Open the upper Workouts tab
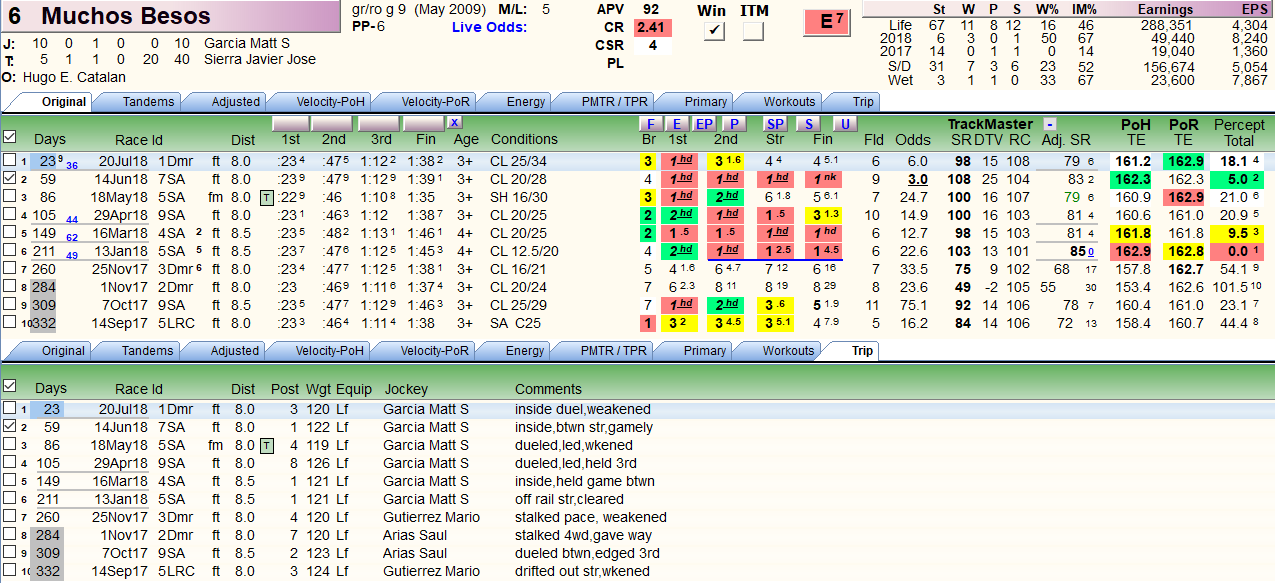 click(789, 101)
